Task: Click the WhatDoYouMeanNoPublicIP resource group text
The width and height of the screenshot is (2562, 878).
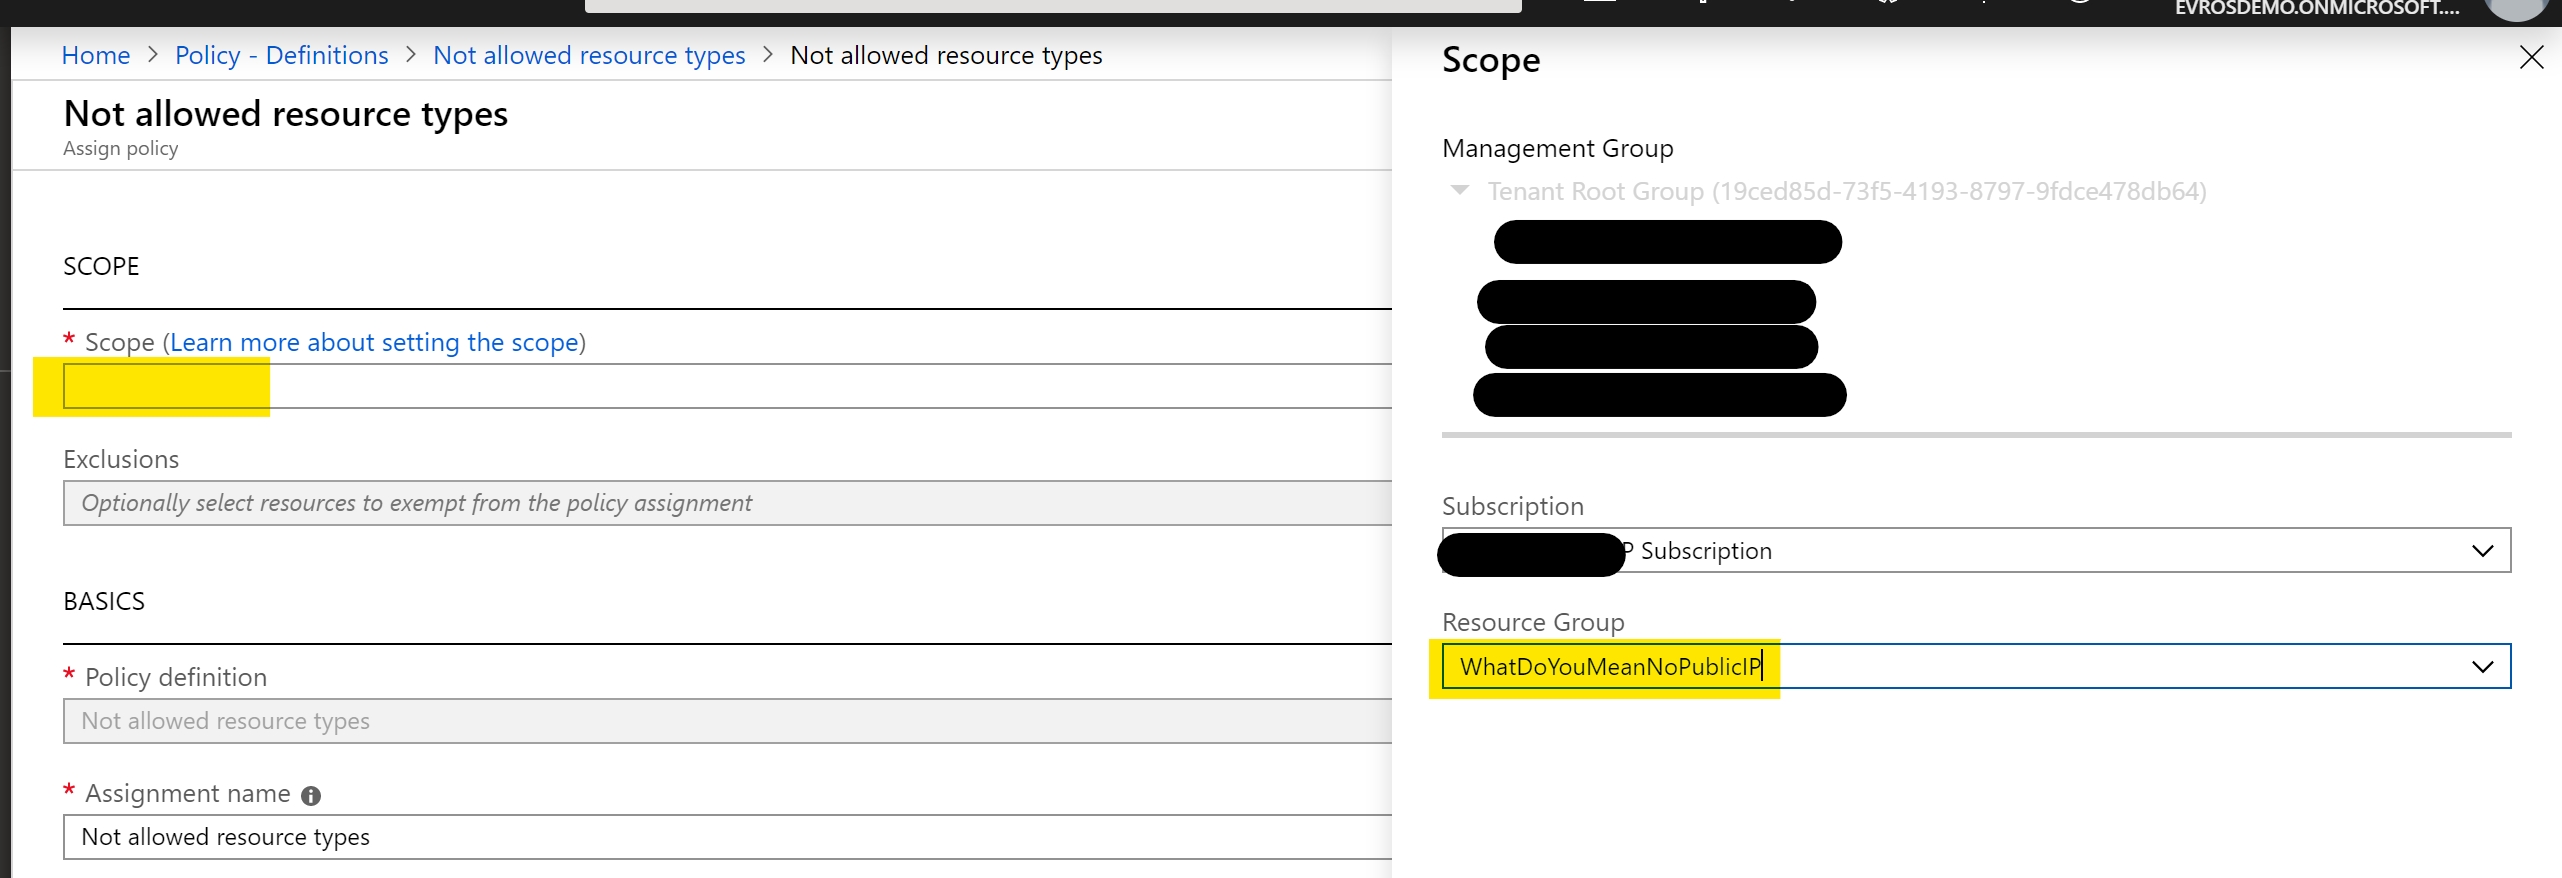Action: (1609, 667)
